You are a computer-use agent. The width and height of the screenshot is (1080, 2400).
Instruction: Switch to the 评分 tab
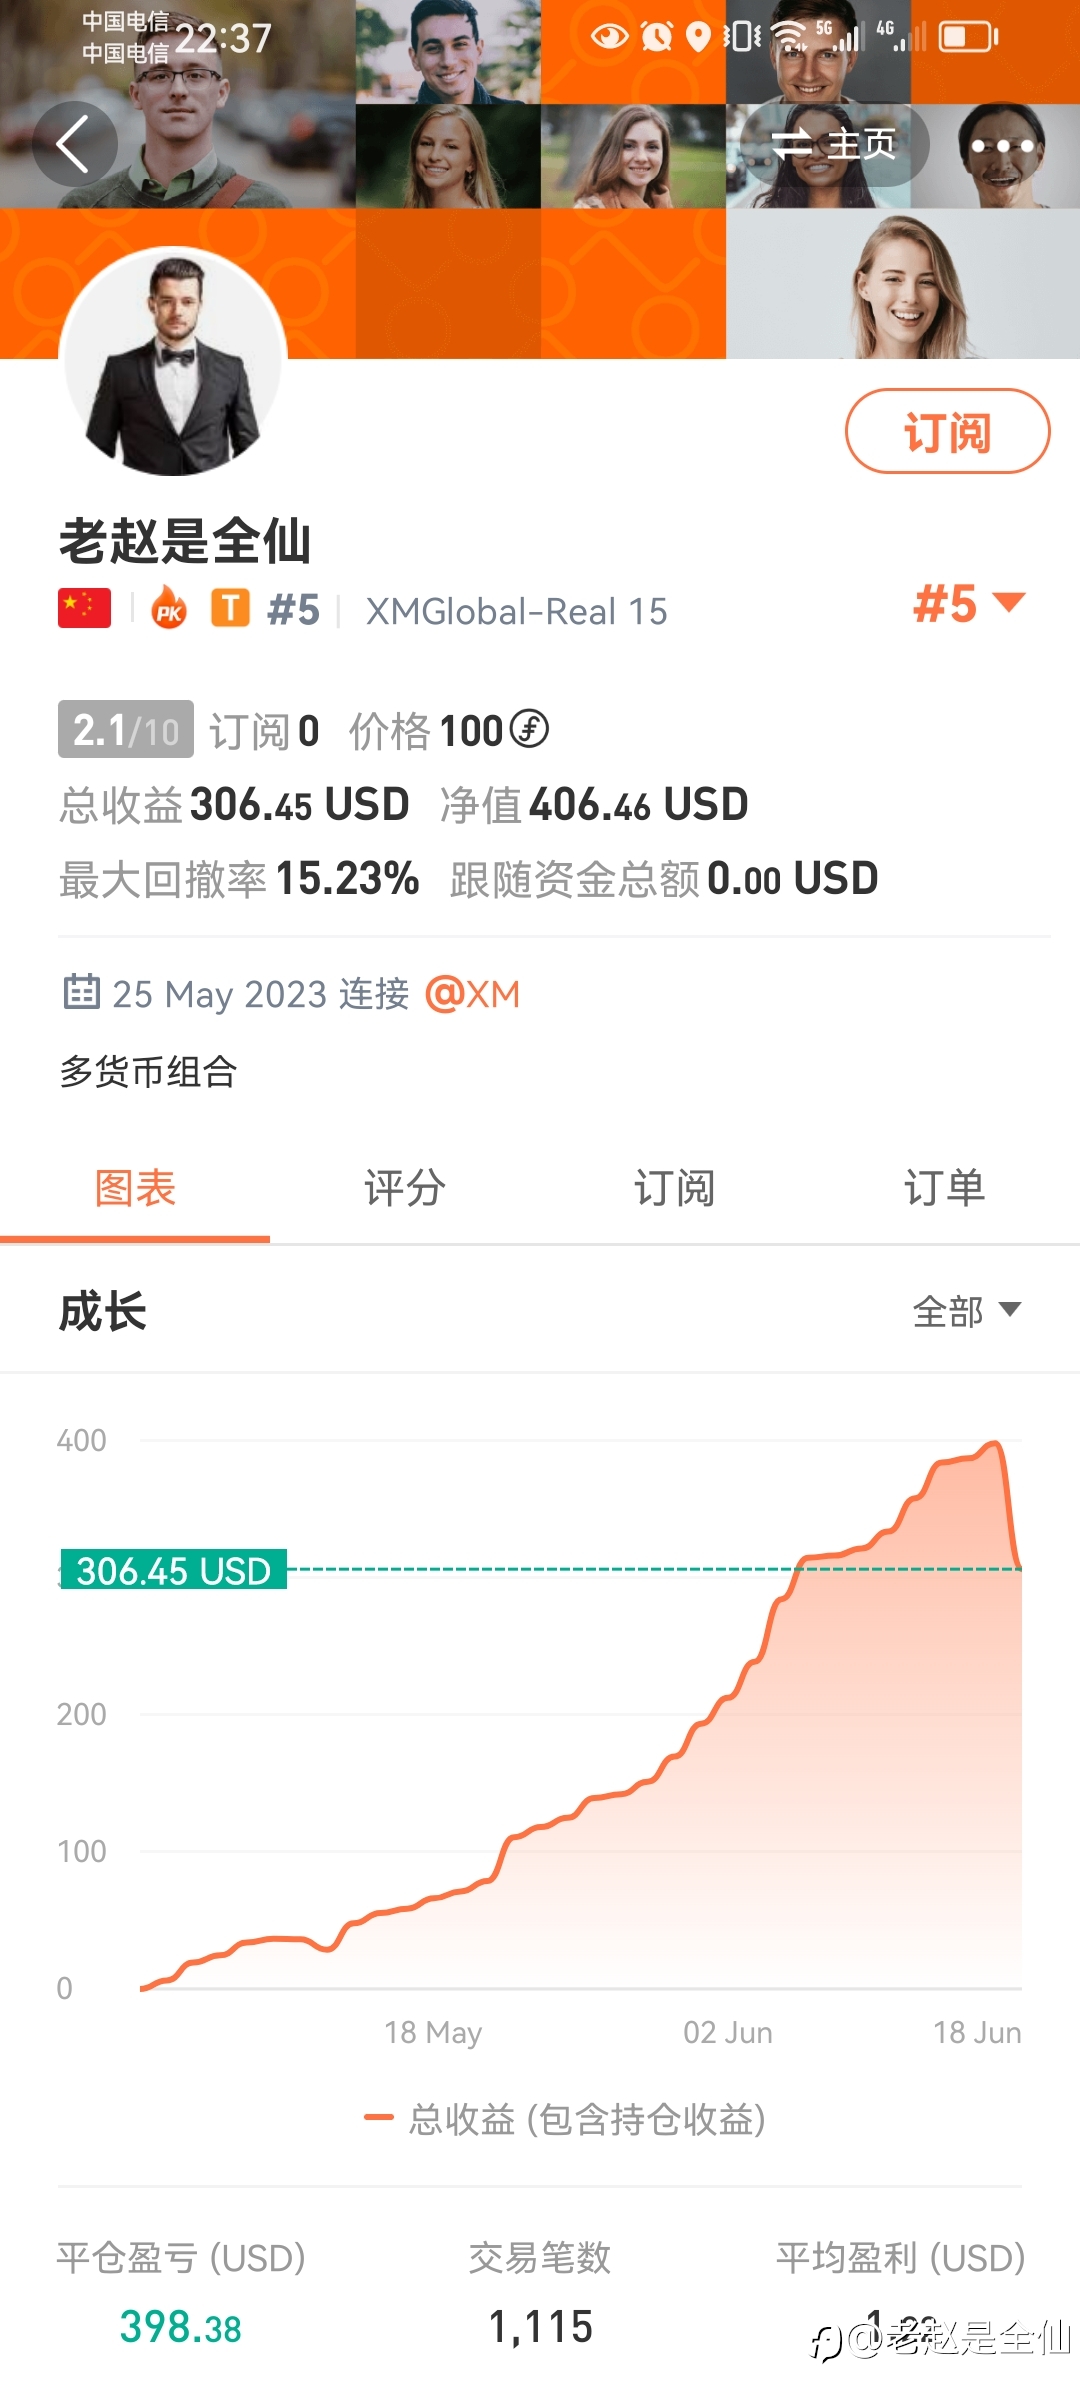pyautogui.click(x=405, y=1189)
